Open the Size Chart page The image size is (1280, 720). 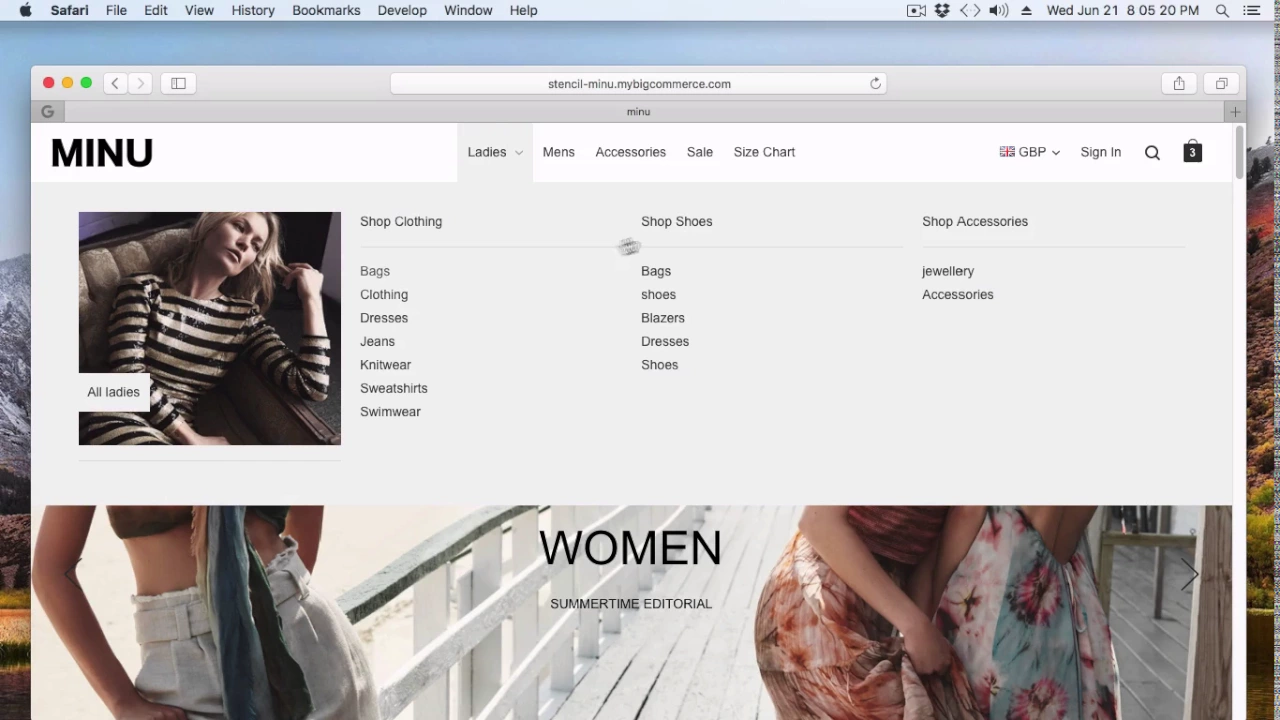(764, 152)
